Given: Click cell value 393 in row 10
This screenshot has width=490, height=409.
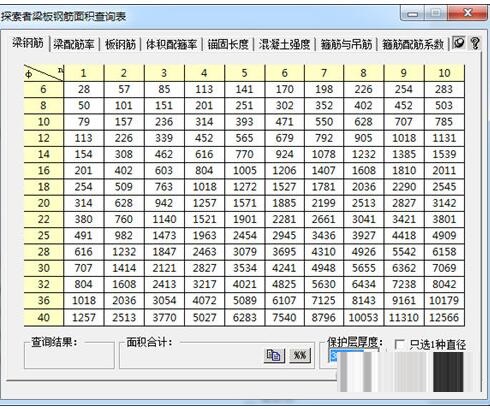Looking at the screenshot, I should [x=244, y=122].
